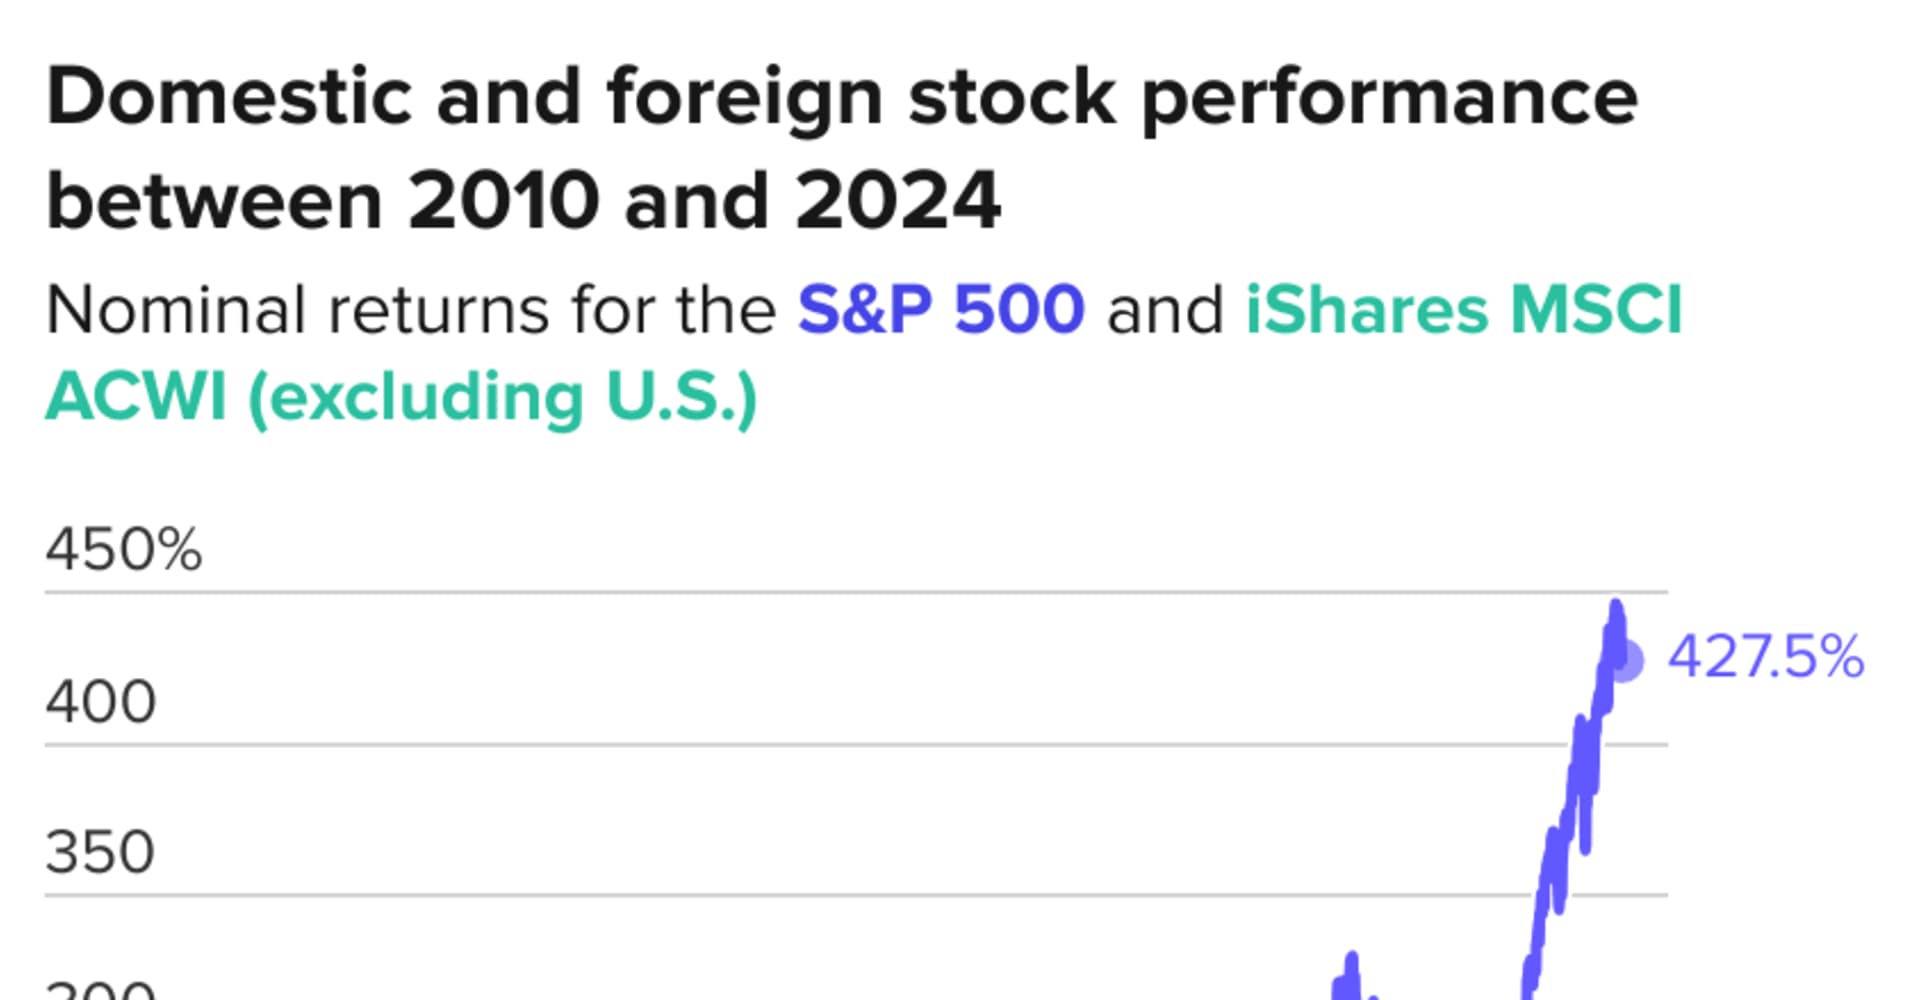Click the 450% horizontal gridline
The width and height of the screenshot is (1910, 1000).
click(856, 592)
